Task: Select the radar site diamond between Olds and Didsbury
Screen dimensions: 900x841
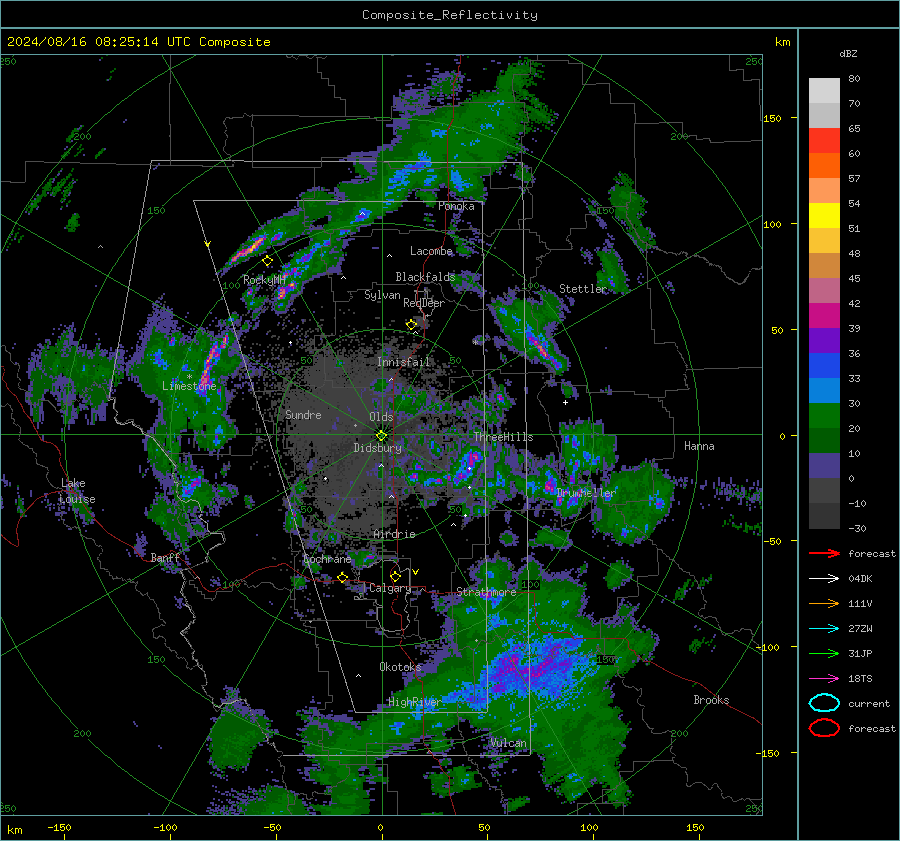Action: coord(381,435)
